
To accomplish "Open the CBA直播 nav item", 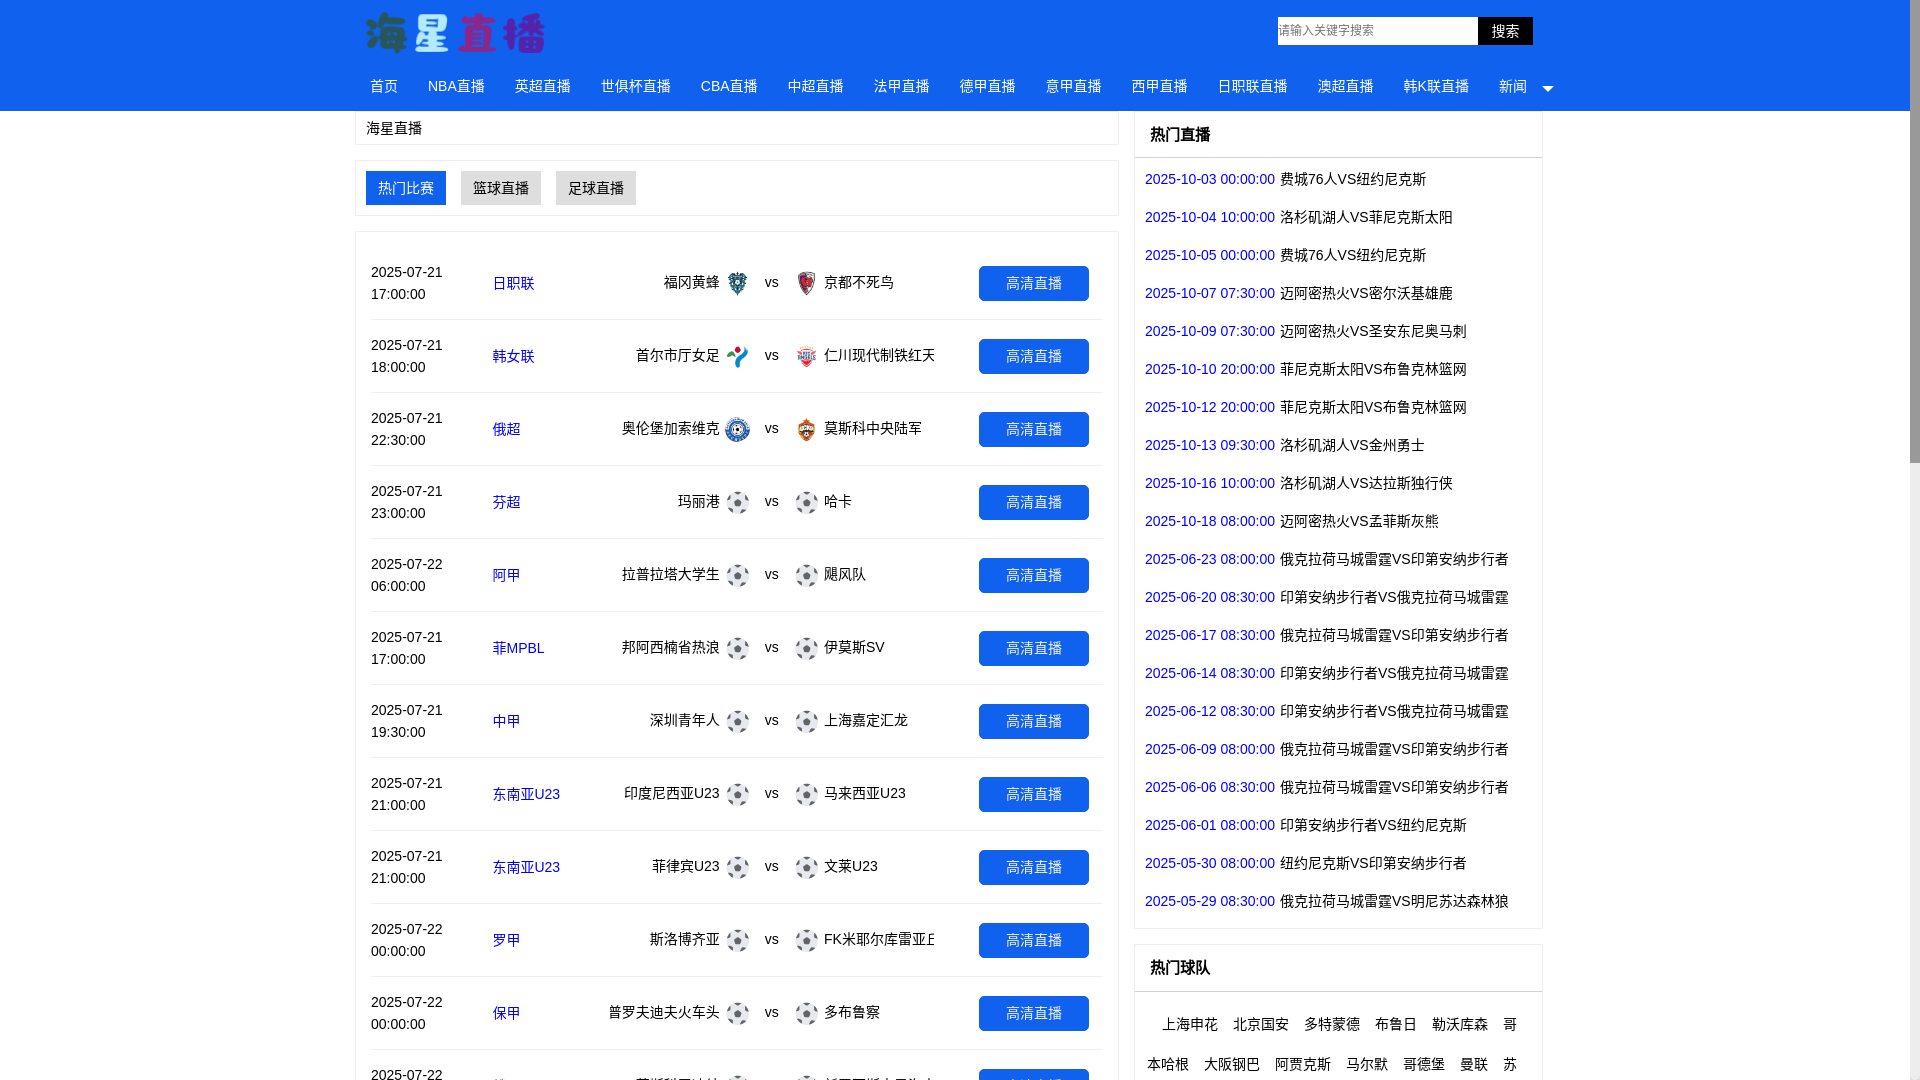I will coord(729,86).
